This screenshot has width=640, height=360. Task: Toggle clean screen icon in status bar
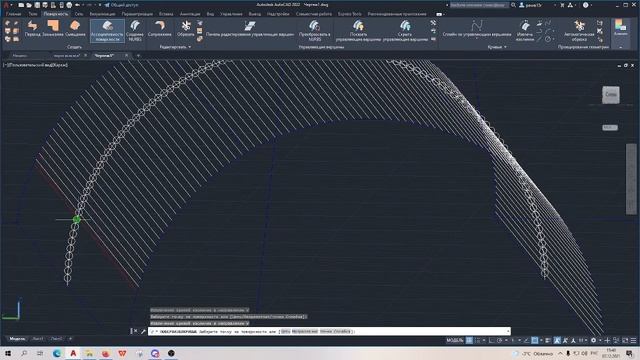click(624, 340)
